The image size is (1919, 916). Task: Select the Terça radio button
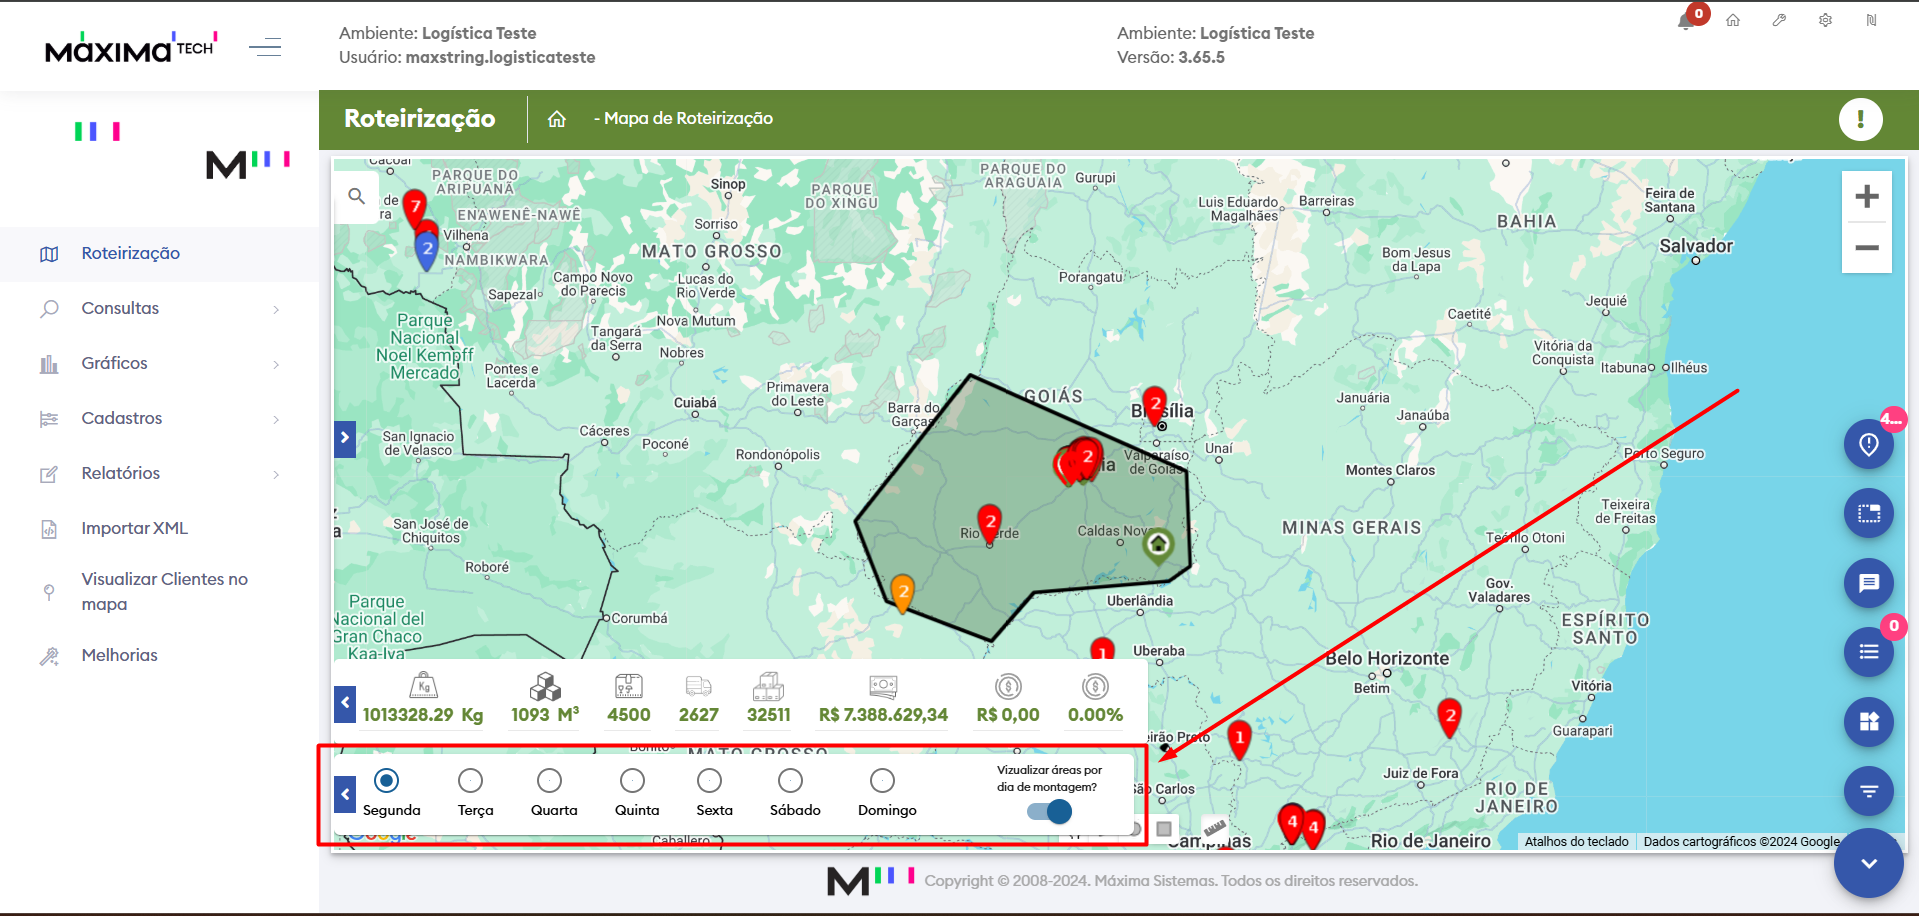click(470, 780)
